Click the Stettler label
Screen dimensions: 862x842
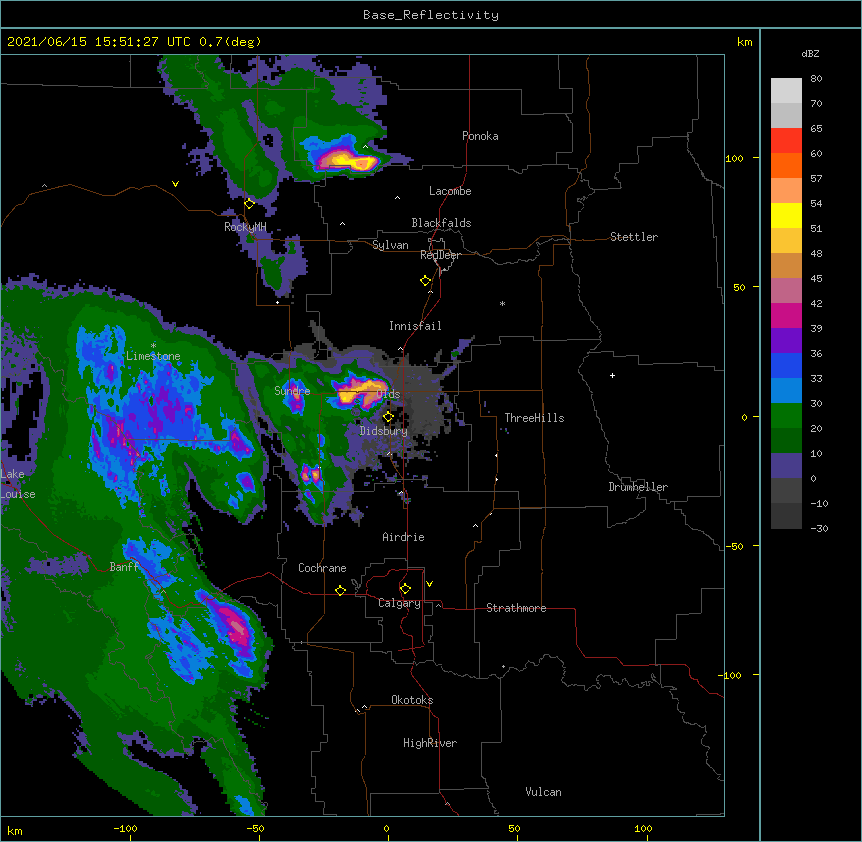click(634, 237)
